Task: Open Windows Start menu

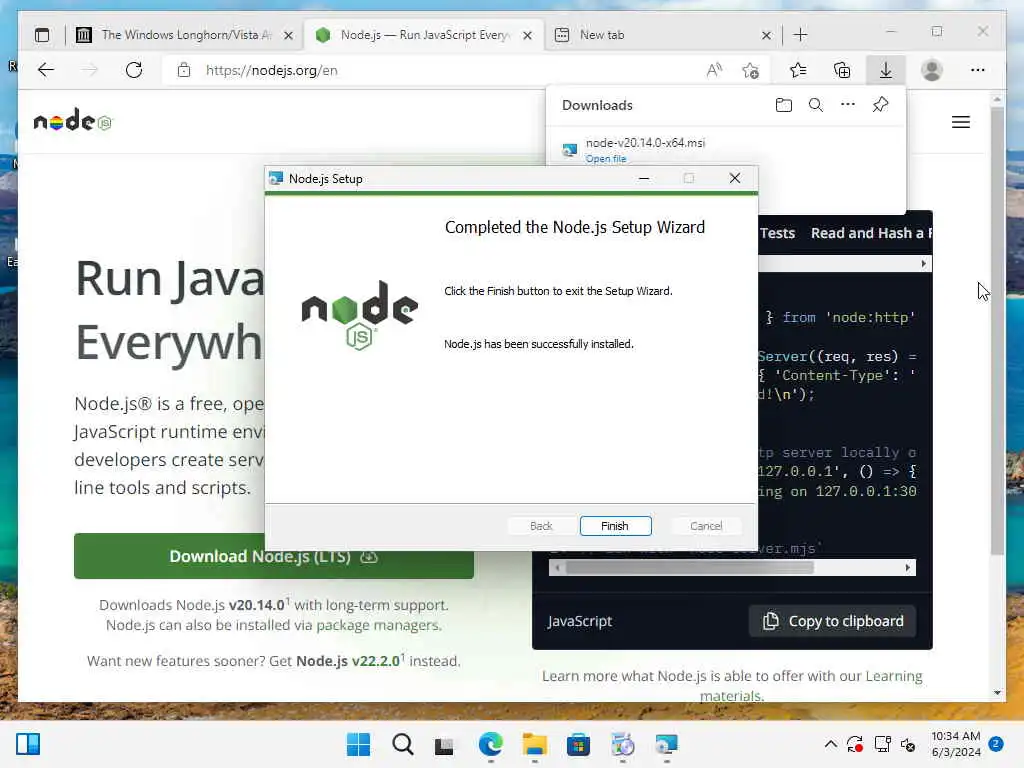Action: 358,744
